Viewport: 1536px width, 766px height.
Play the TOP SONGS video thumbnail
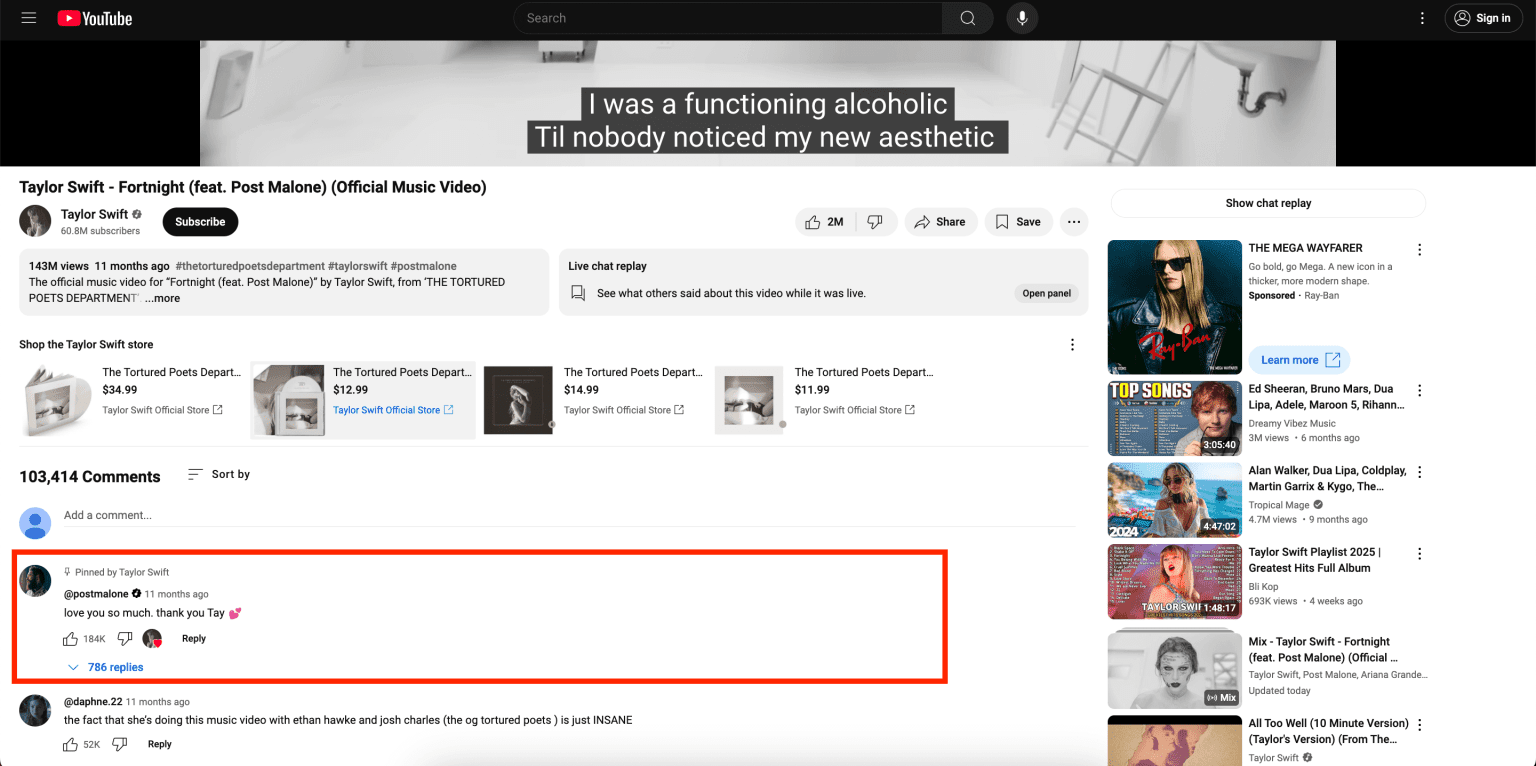pos(1174,418)
